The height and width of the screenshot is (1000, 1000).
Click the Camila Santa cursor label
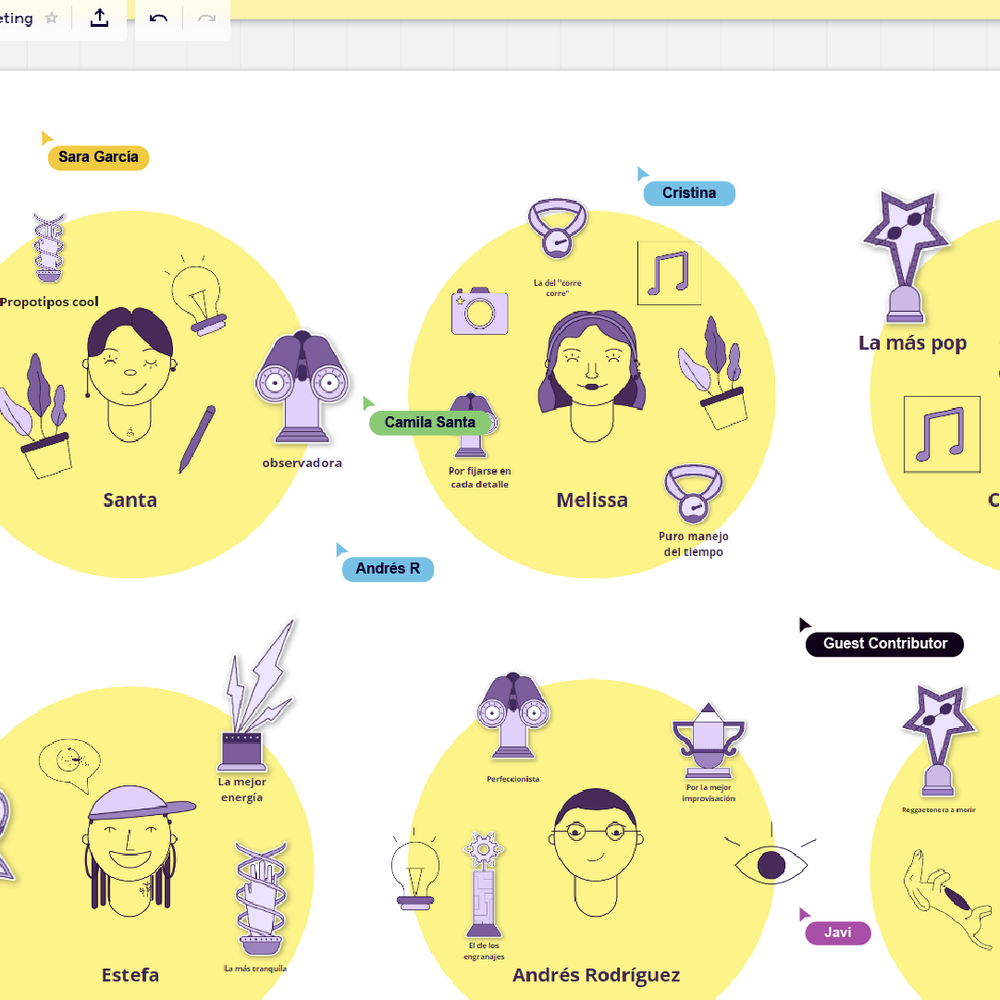(x=430, y=422)
